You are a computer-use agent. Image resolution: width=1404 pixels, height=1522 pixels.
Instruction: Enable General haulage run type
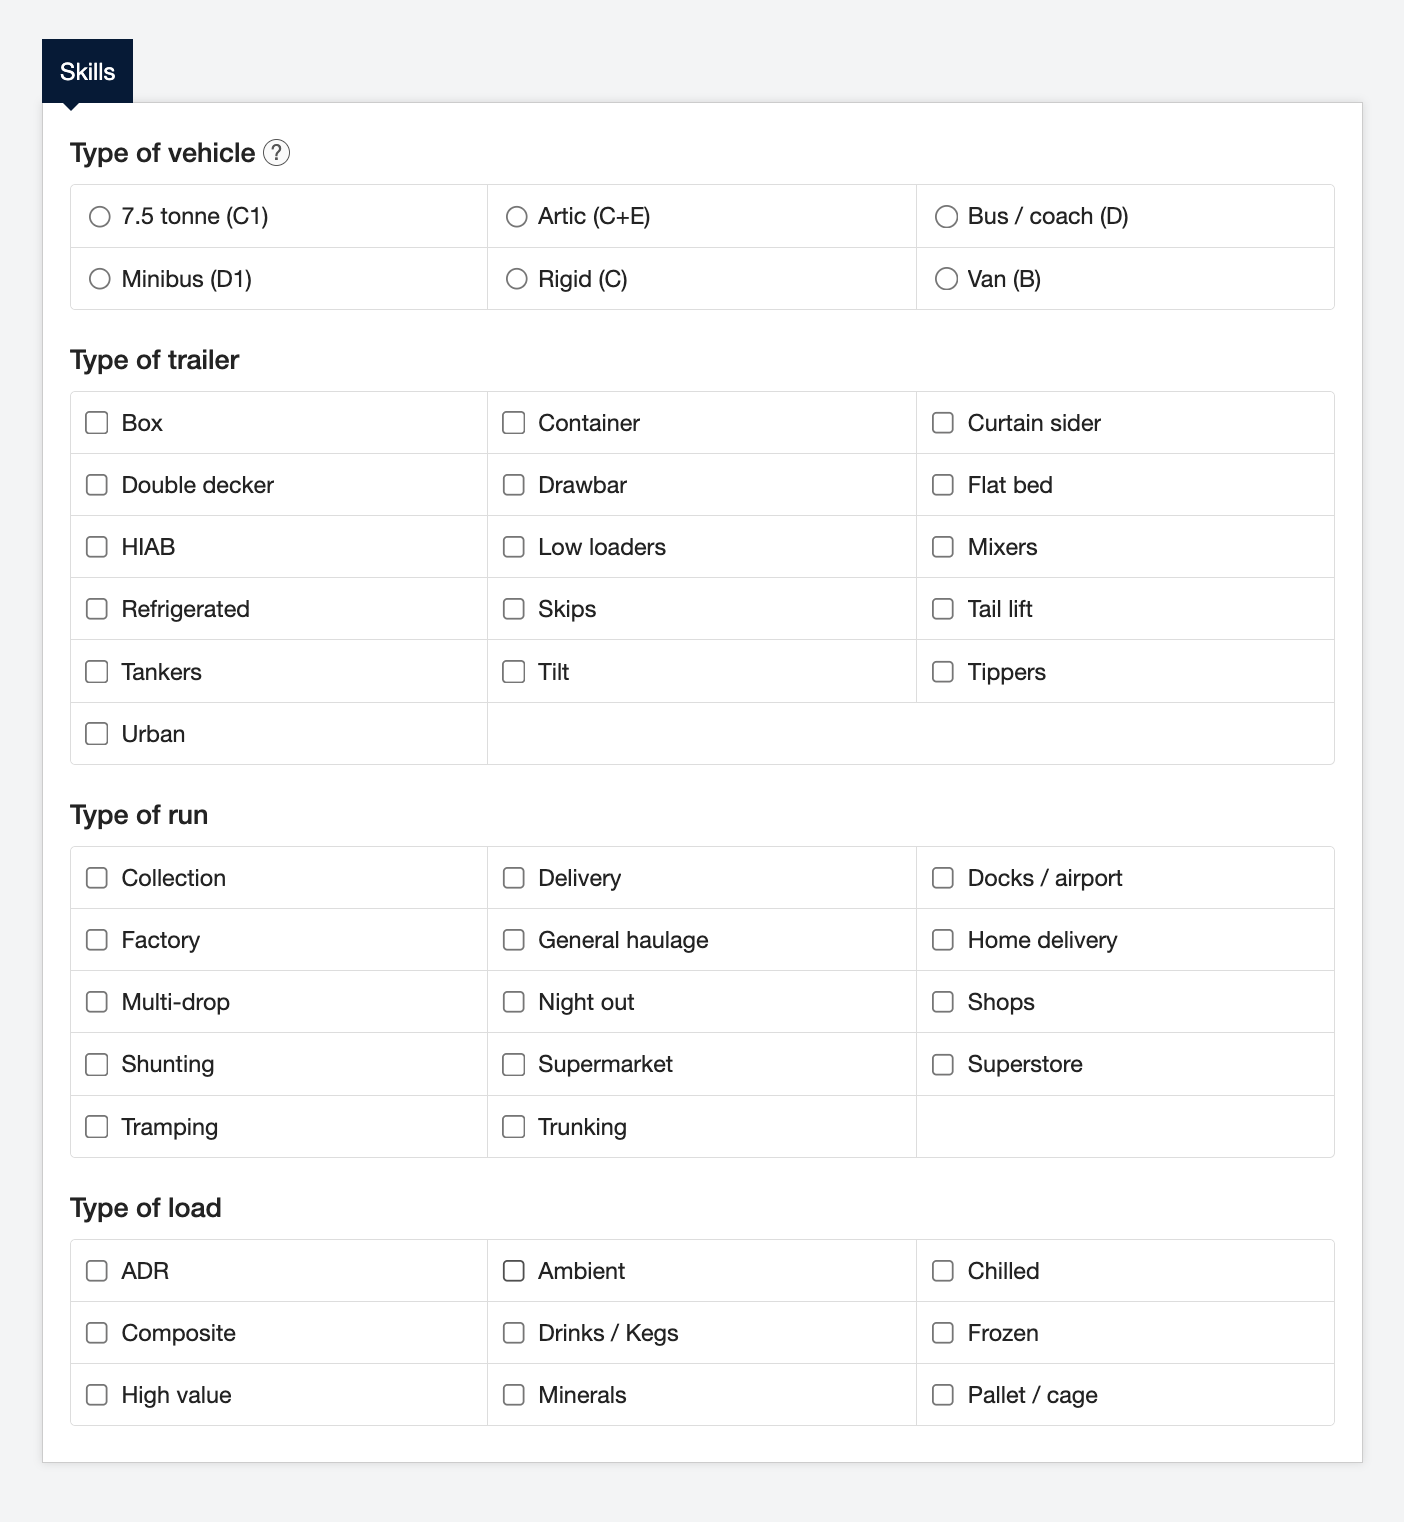514,940
